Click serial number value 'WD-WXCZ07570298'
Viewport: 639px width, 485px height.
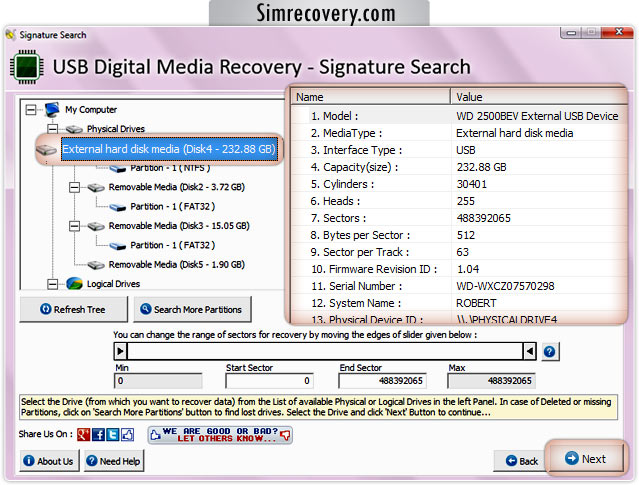tap(505, 286)
